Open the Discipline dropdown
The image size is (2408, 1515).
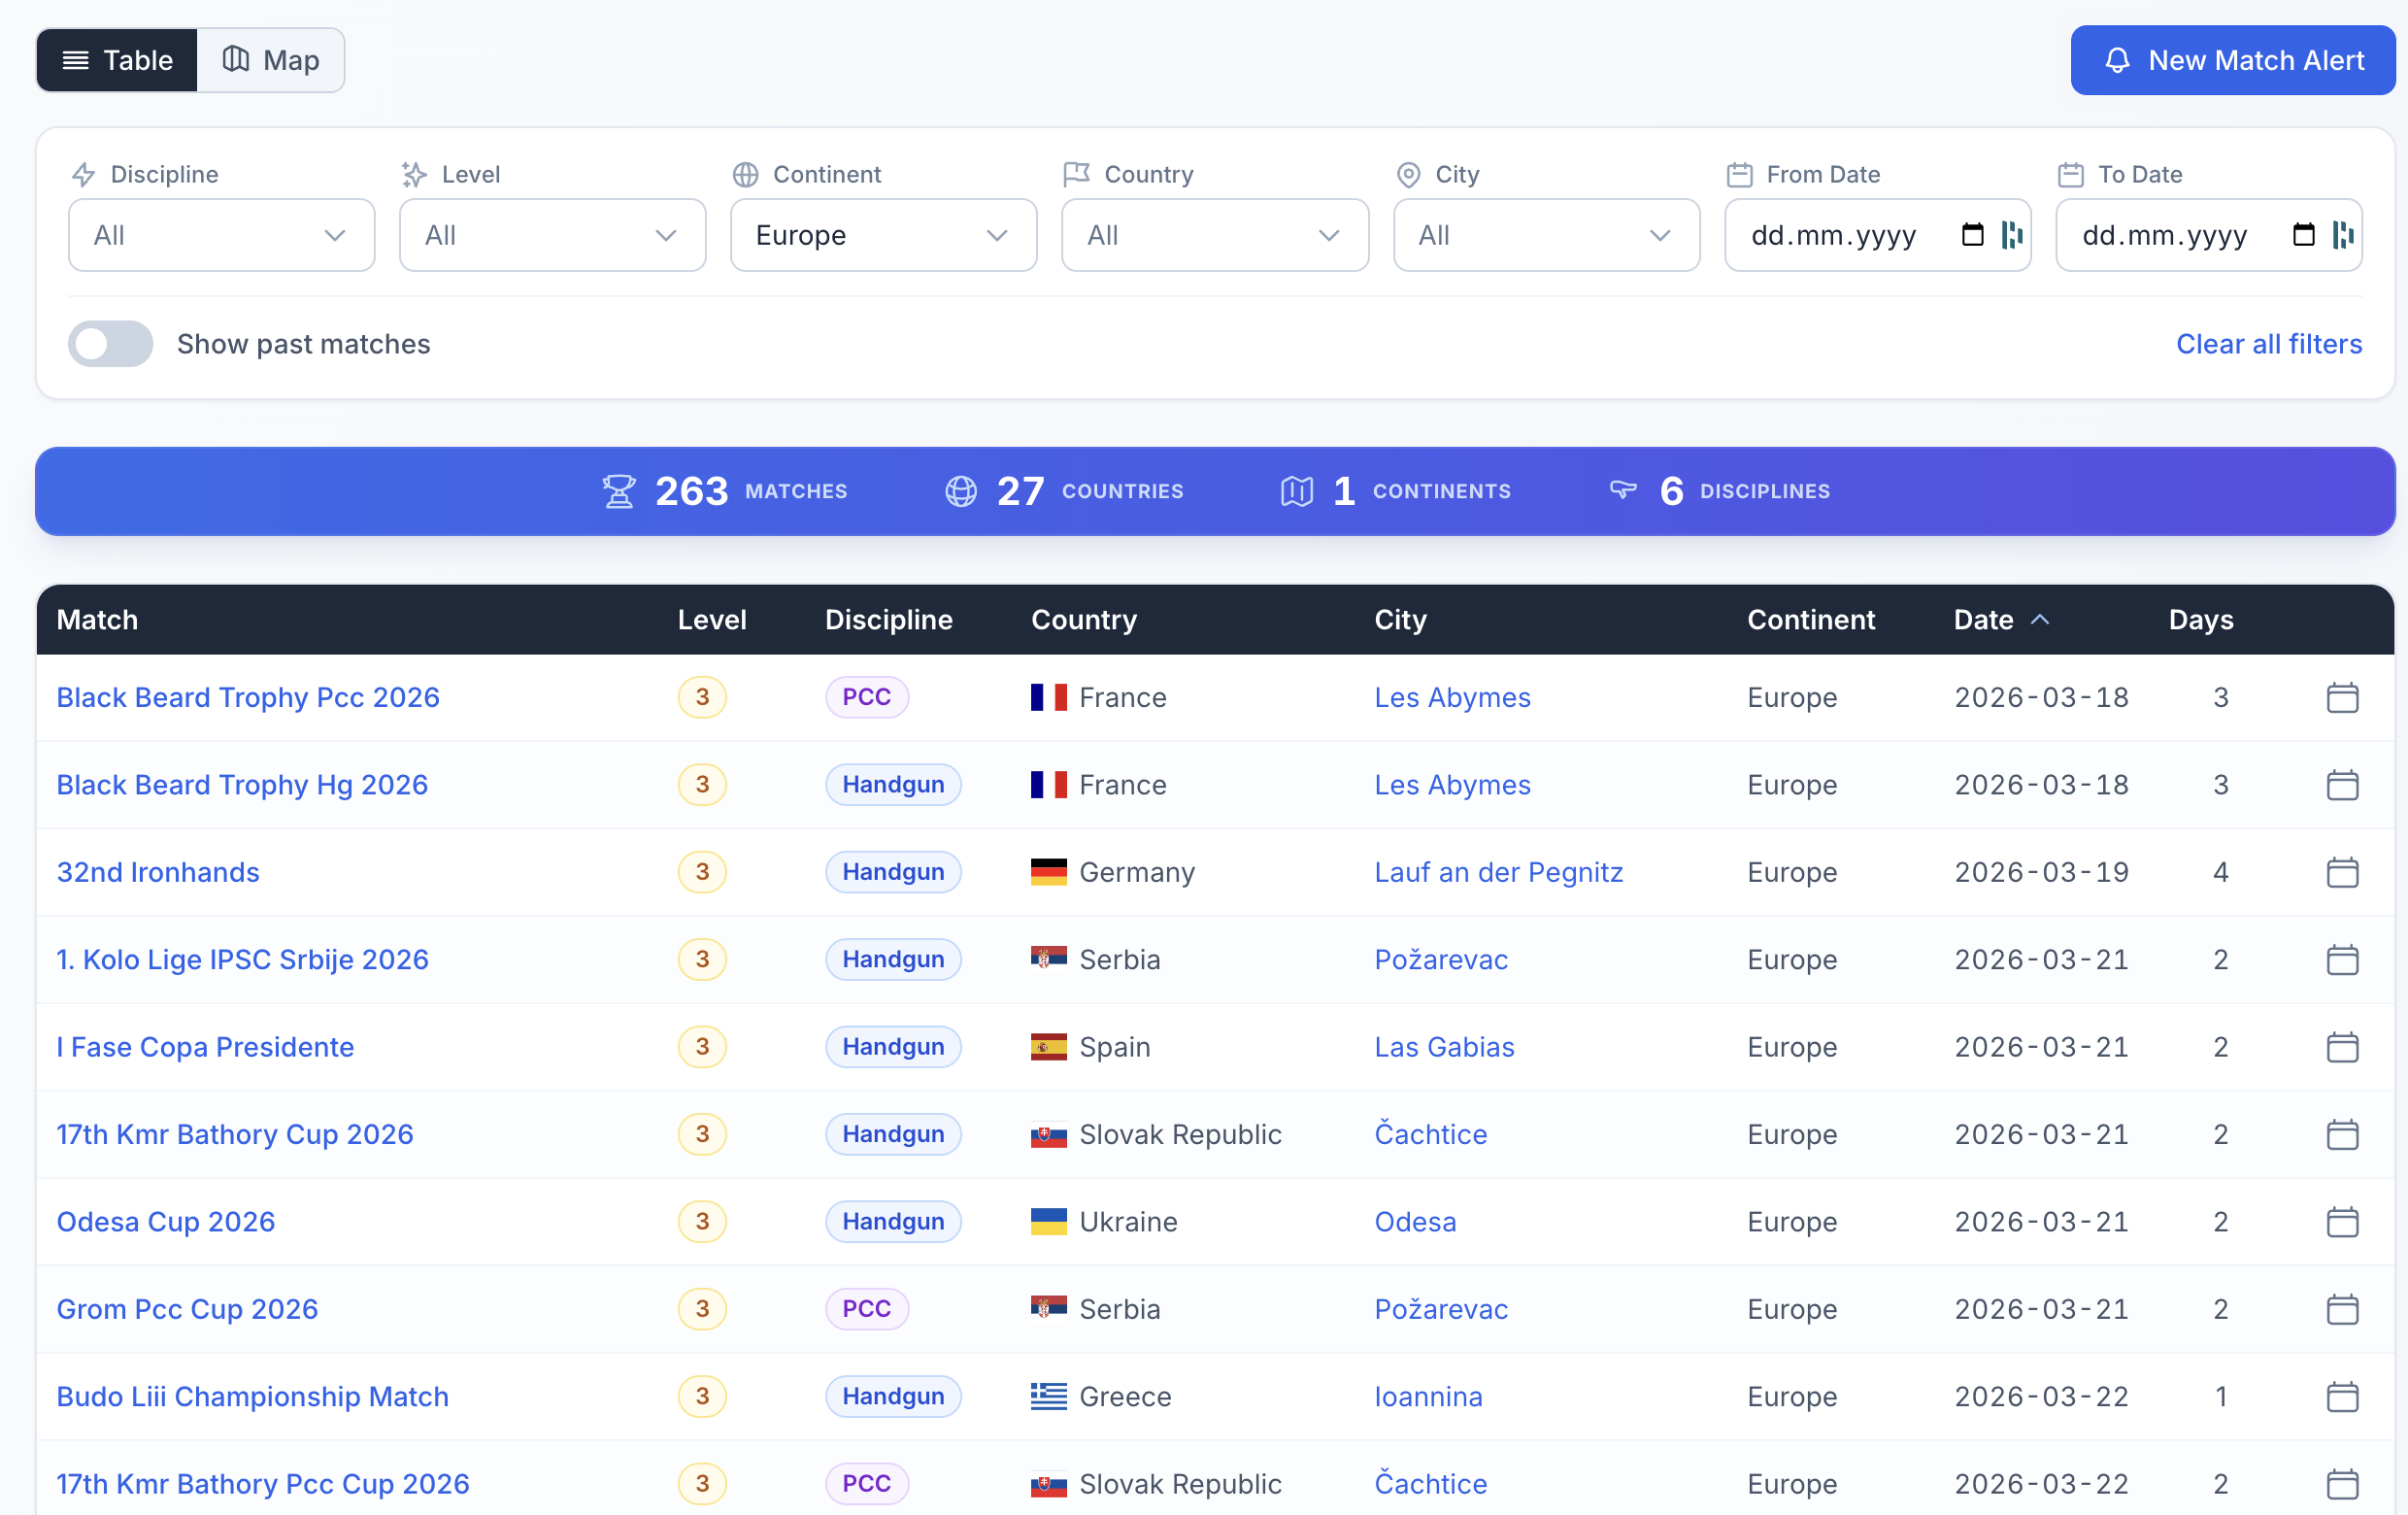tap(221, 235)
